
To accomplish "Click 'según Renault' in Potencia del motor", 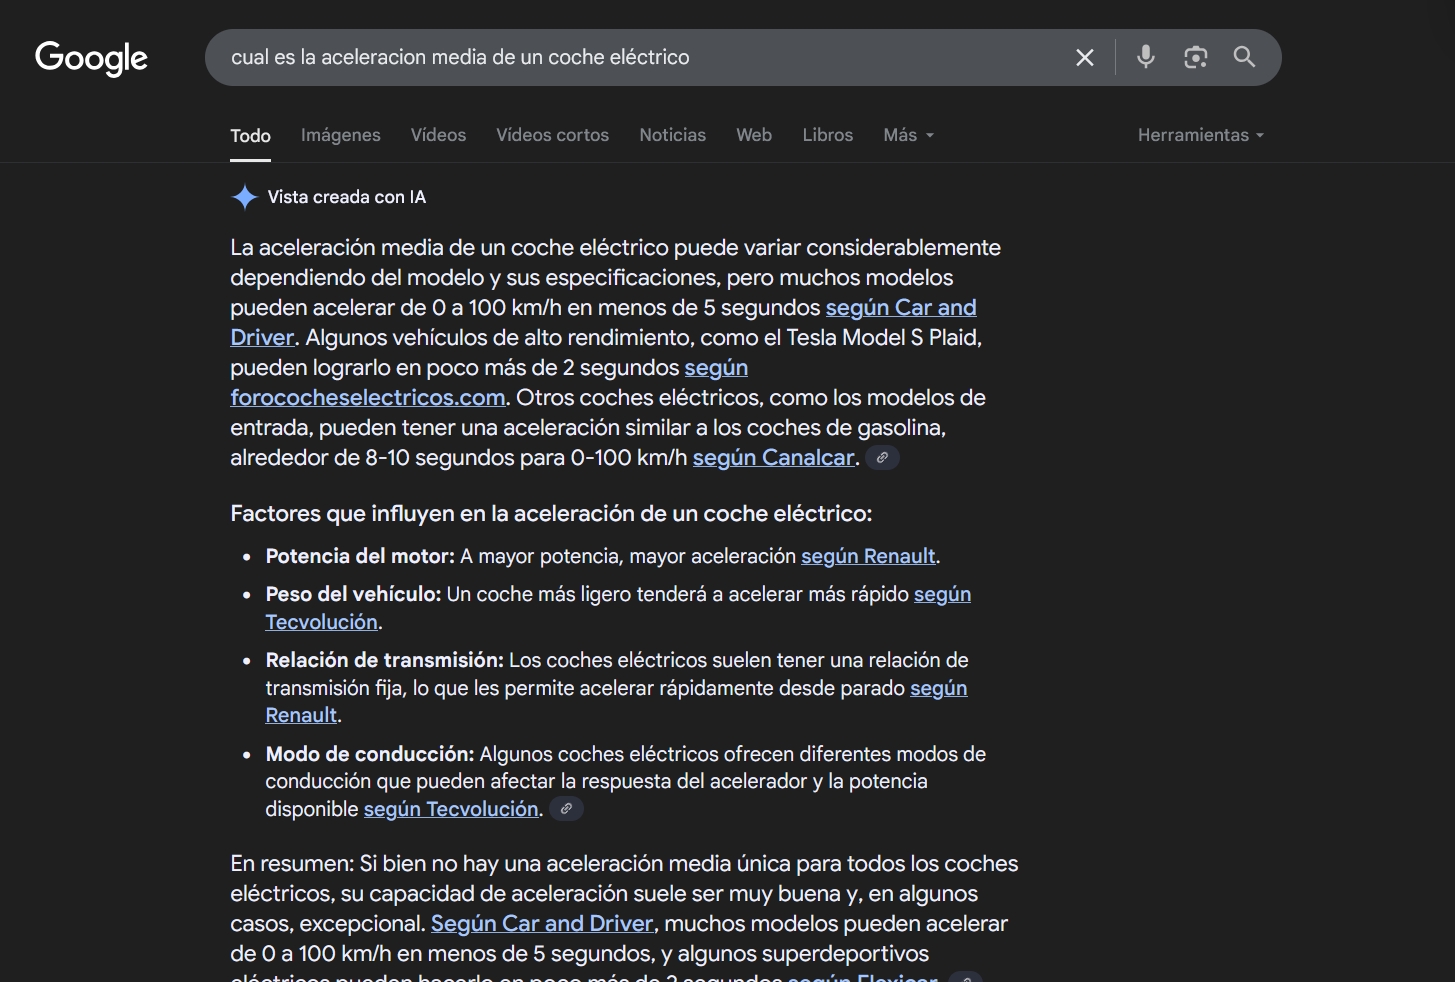I will 868,556.
